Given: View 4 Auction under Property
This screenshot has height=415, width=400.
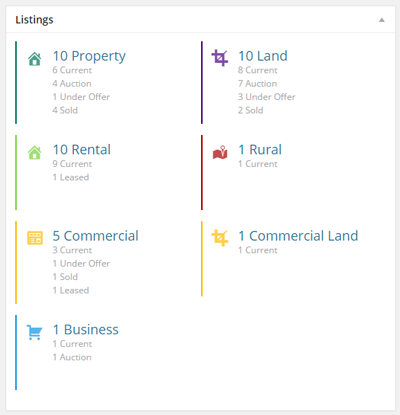Looking at the screenshot, I should point(72,84).
